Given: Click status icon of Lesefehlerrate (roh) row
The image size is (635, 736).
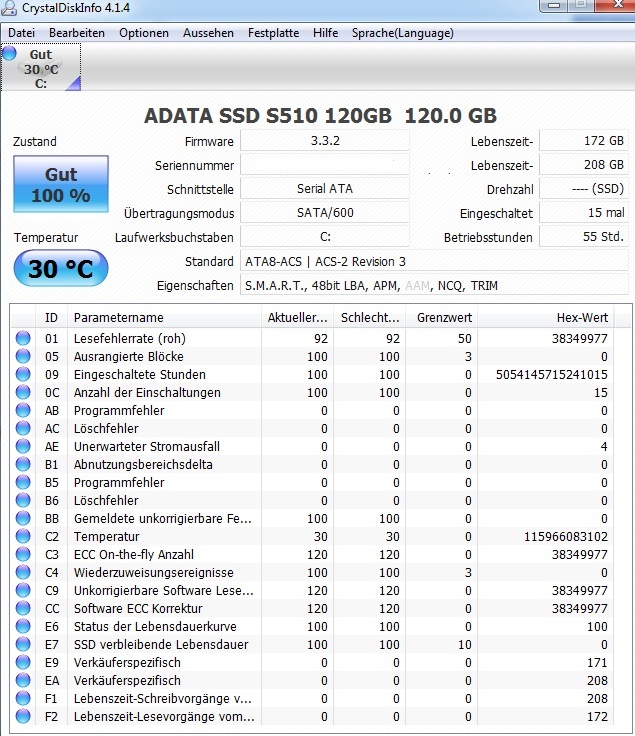Looking at the screenshot, I should 23,338.
